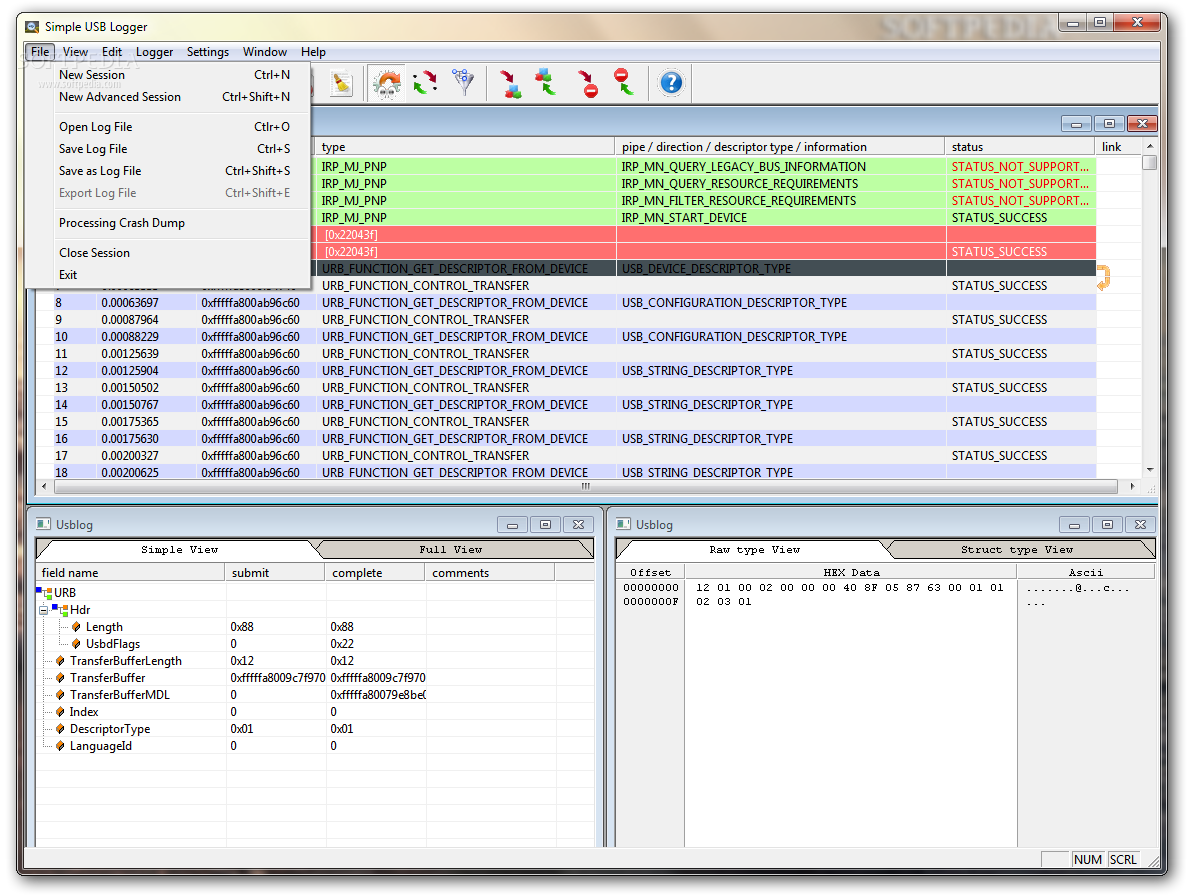
Task: Collapse the Hdr tree node
Action: (x=44, y=610)
